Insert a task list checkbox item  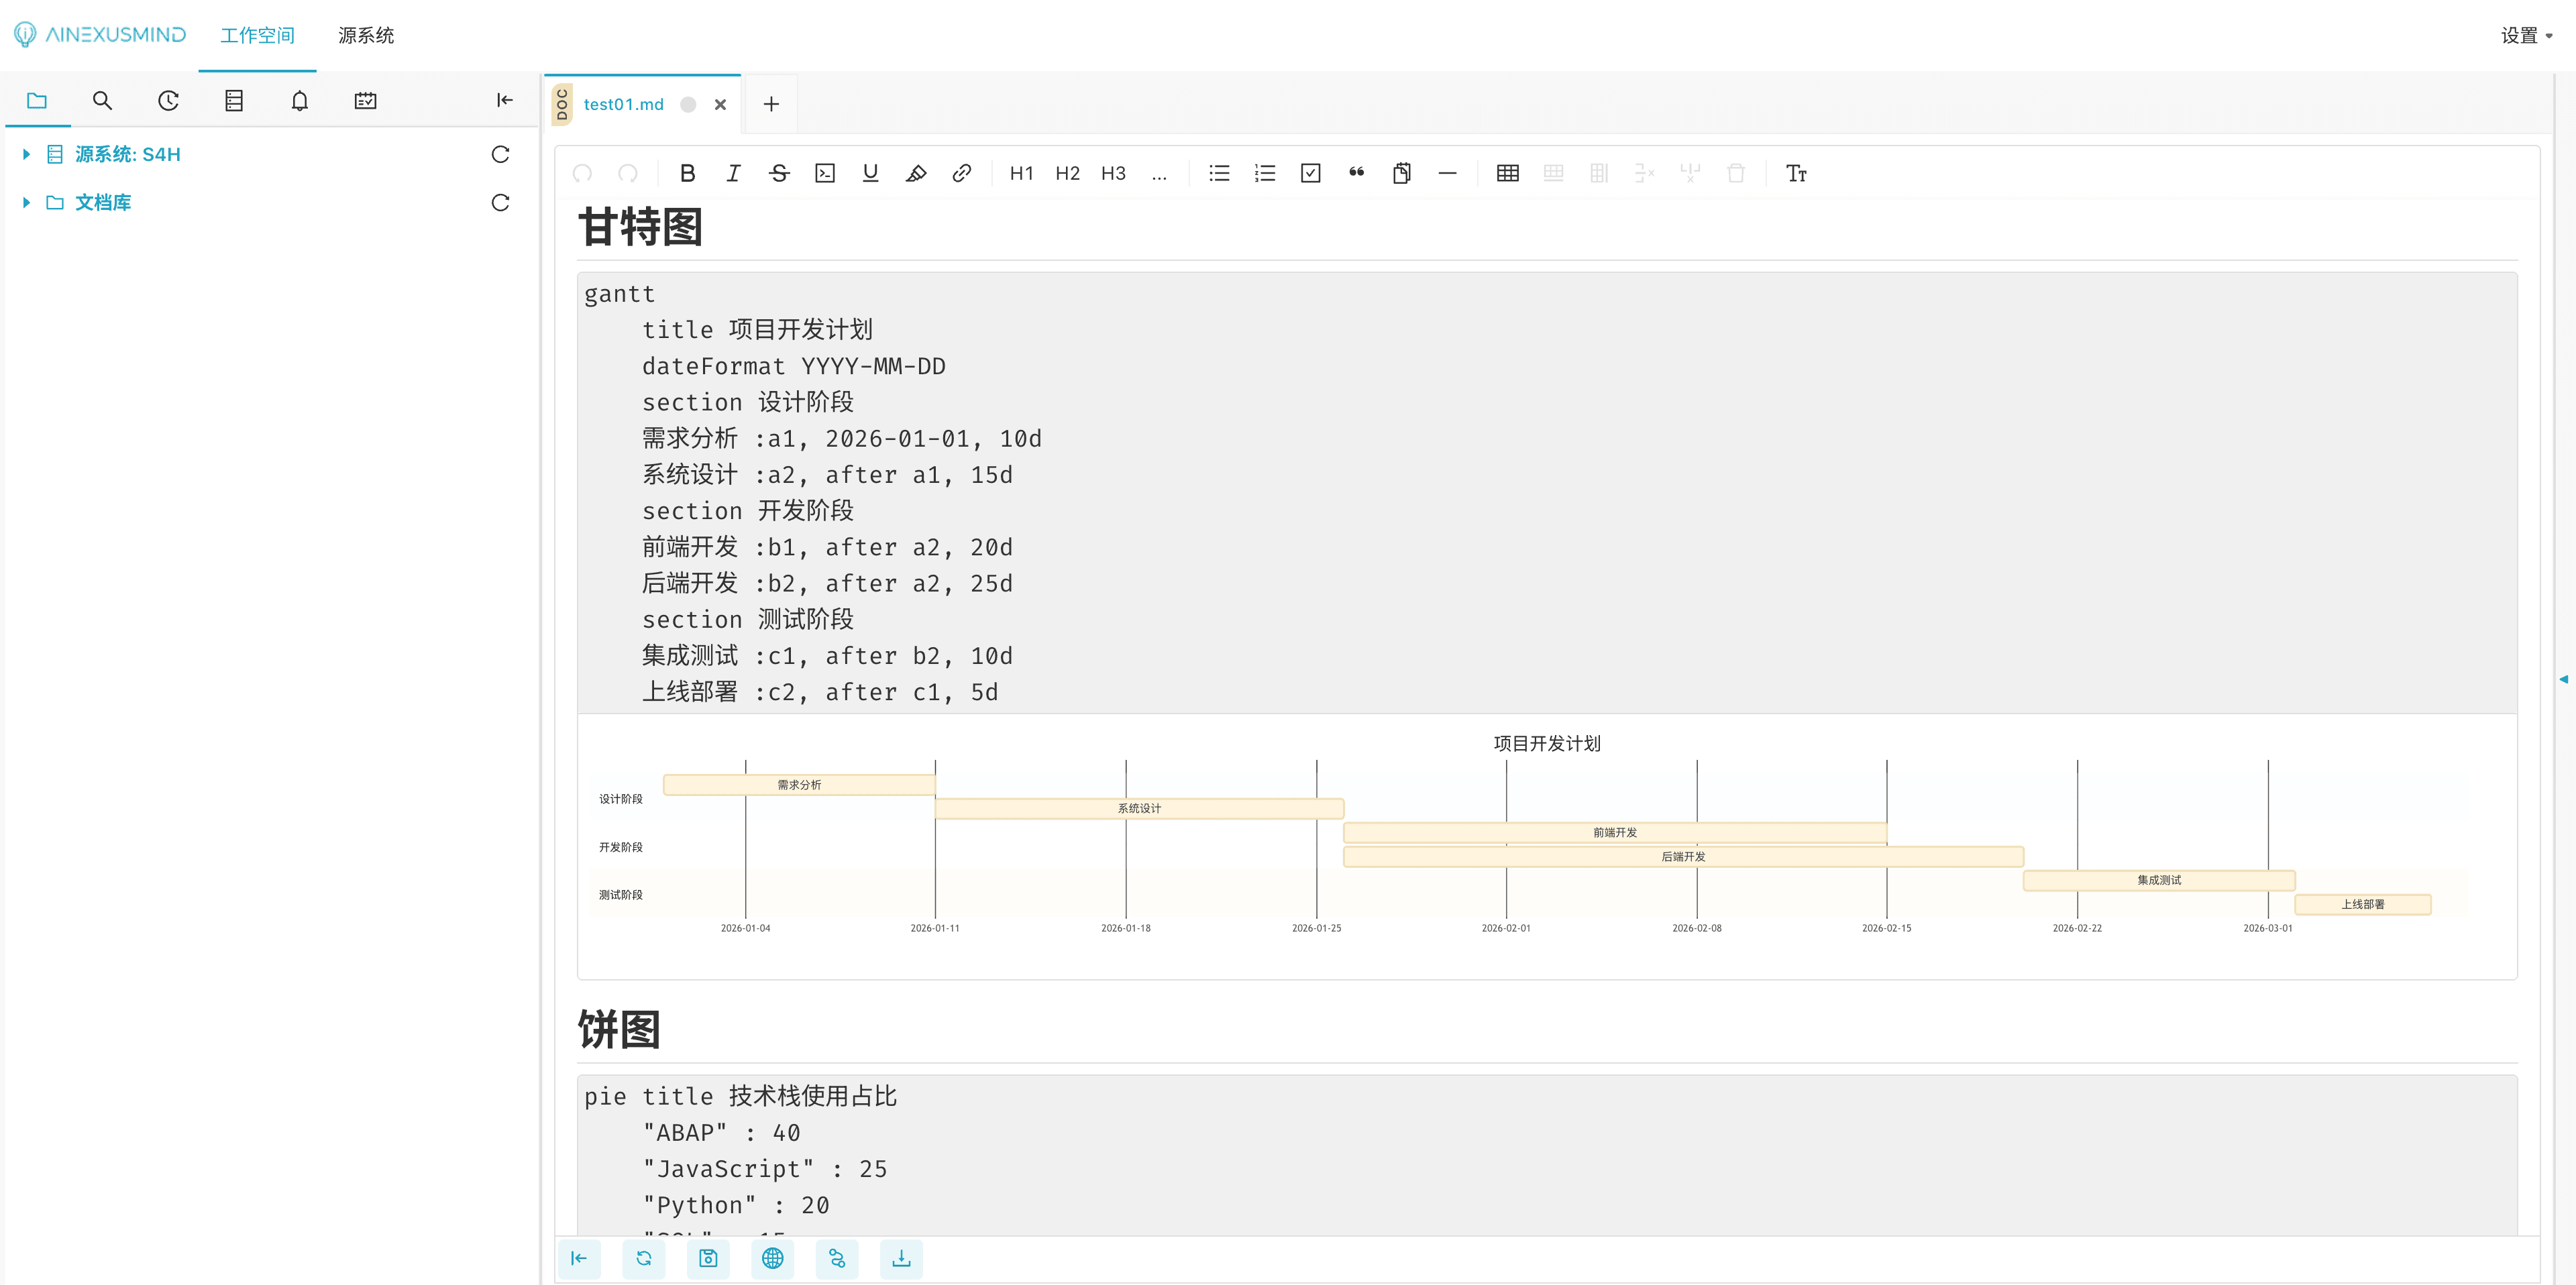(1310, 173)
